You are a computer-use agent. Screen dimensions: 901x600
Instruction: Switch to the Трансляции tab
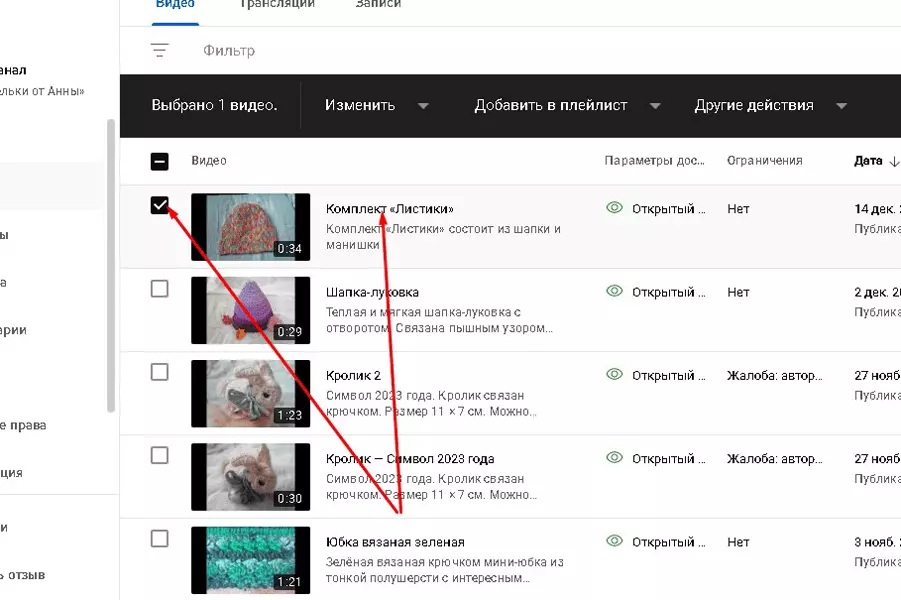277,4
